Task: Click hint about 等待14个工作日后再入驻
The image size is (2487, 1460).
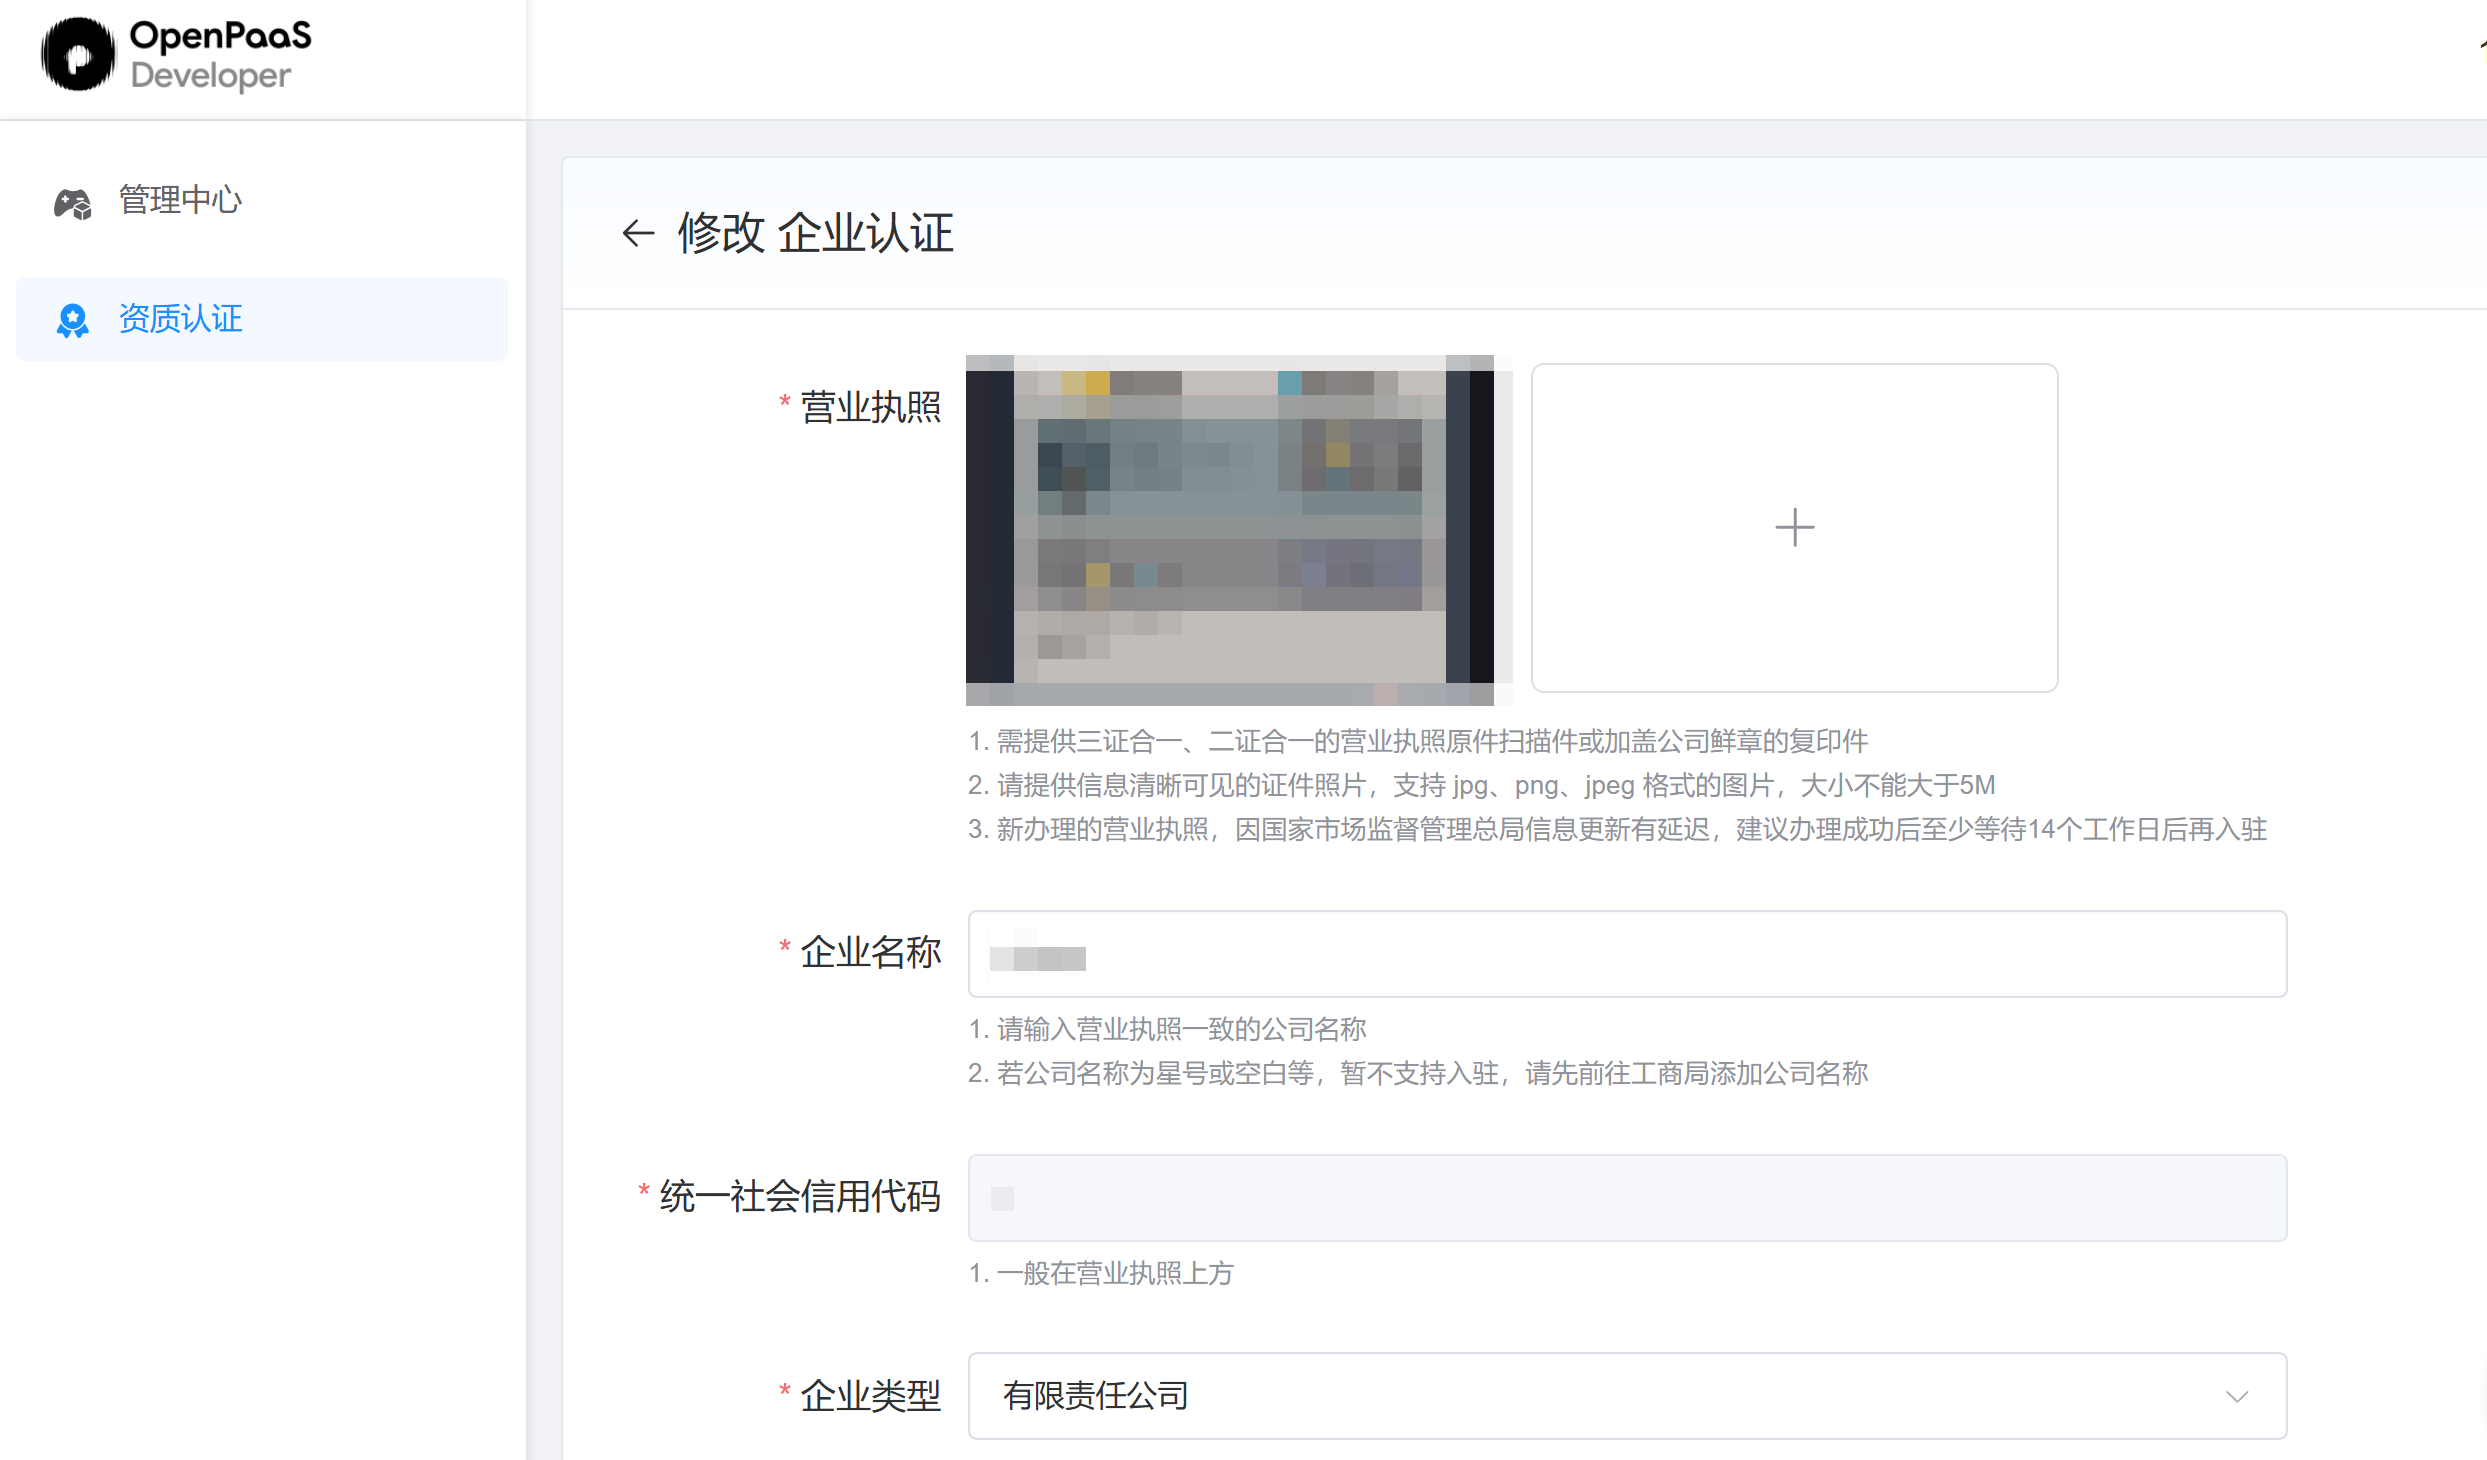Action: click(1617, 829)
